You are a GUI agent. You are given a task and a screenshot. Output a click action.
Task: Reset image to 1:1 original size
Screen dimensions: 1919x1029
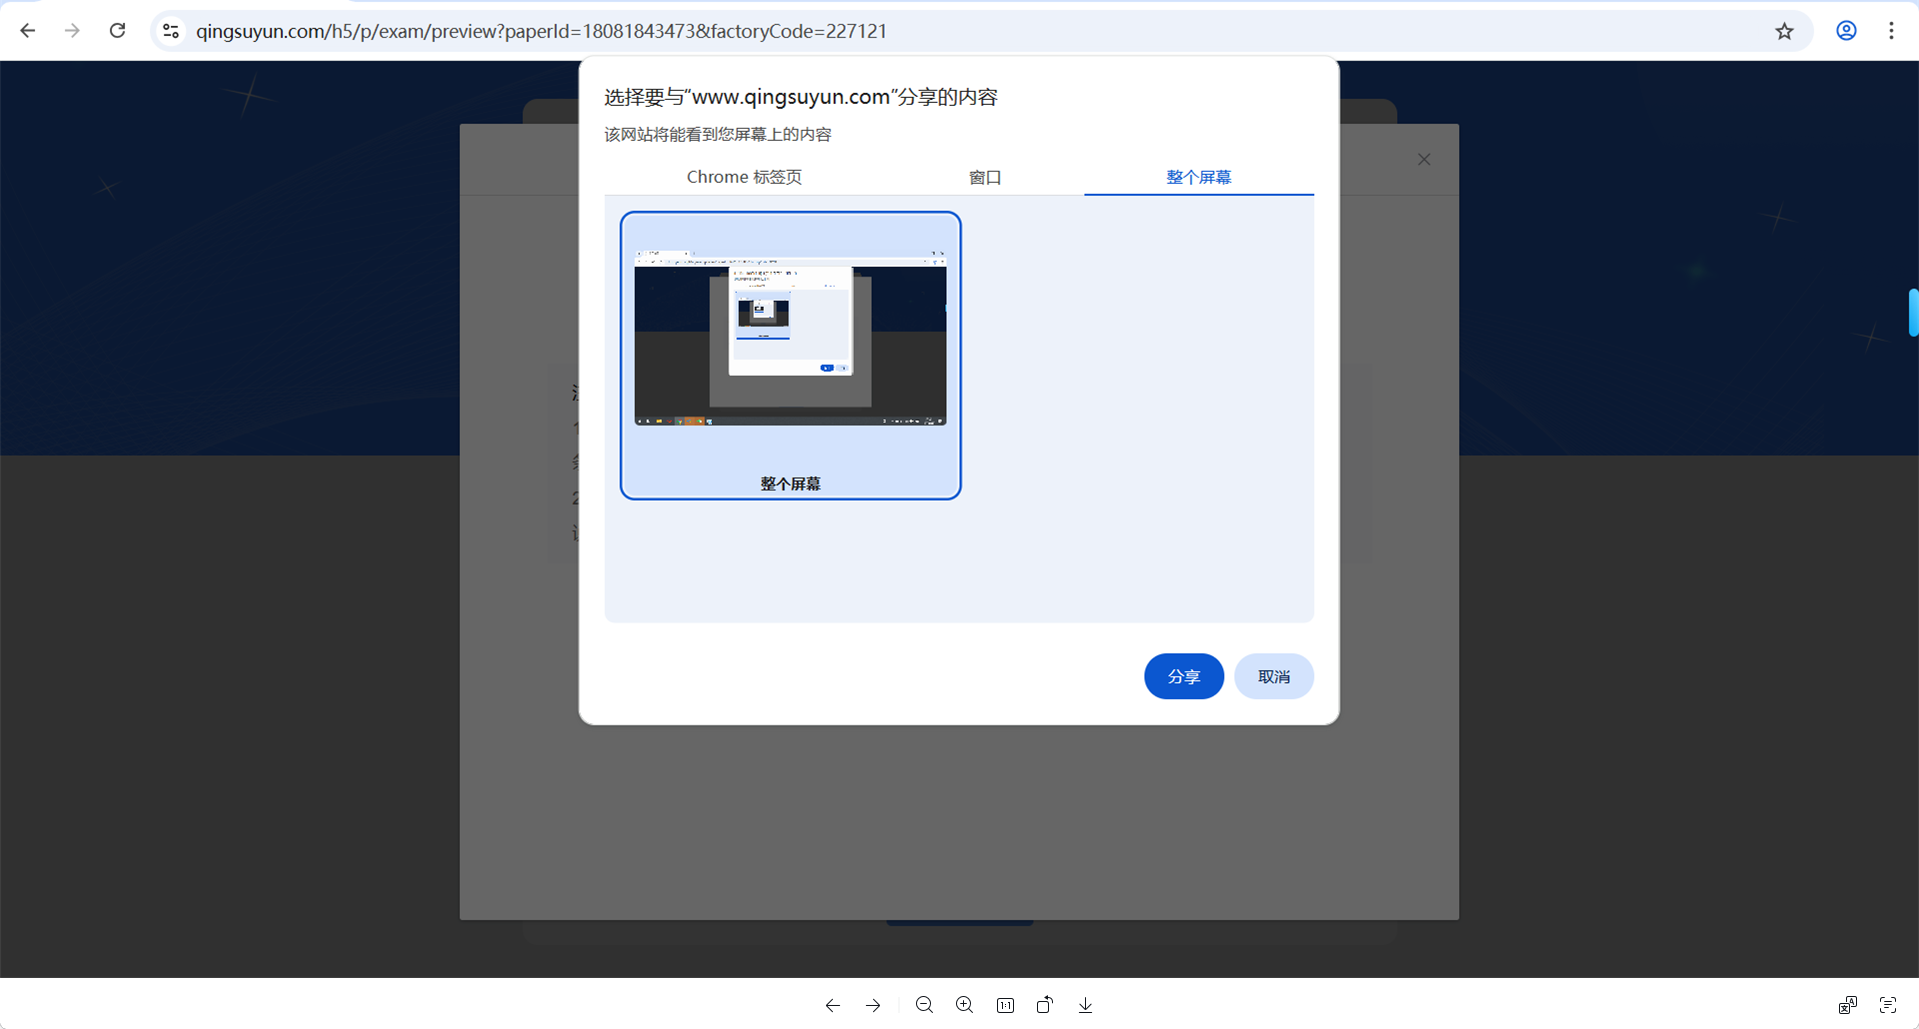point(1005,1005)
